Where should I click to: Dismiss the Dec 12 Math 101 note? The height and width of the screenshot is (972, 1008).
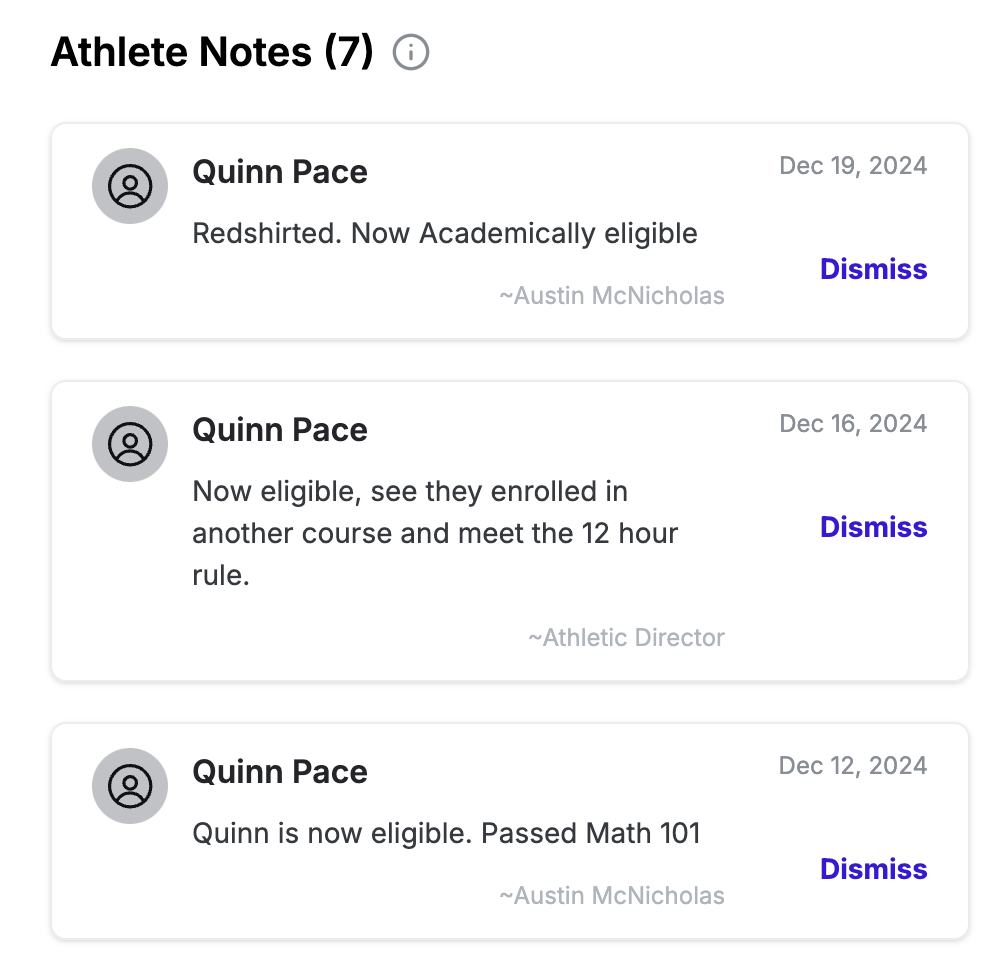pyautogui.click(x=873, y=869)
